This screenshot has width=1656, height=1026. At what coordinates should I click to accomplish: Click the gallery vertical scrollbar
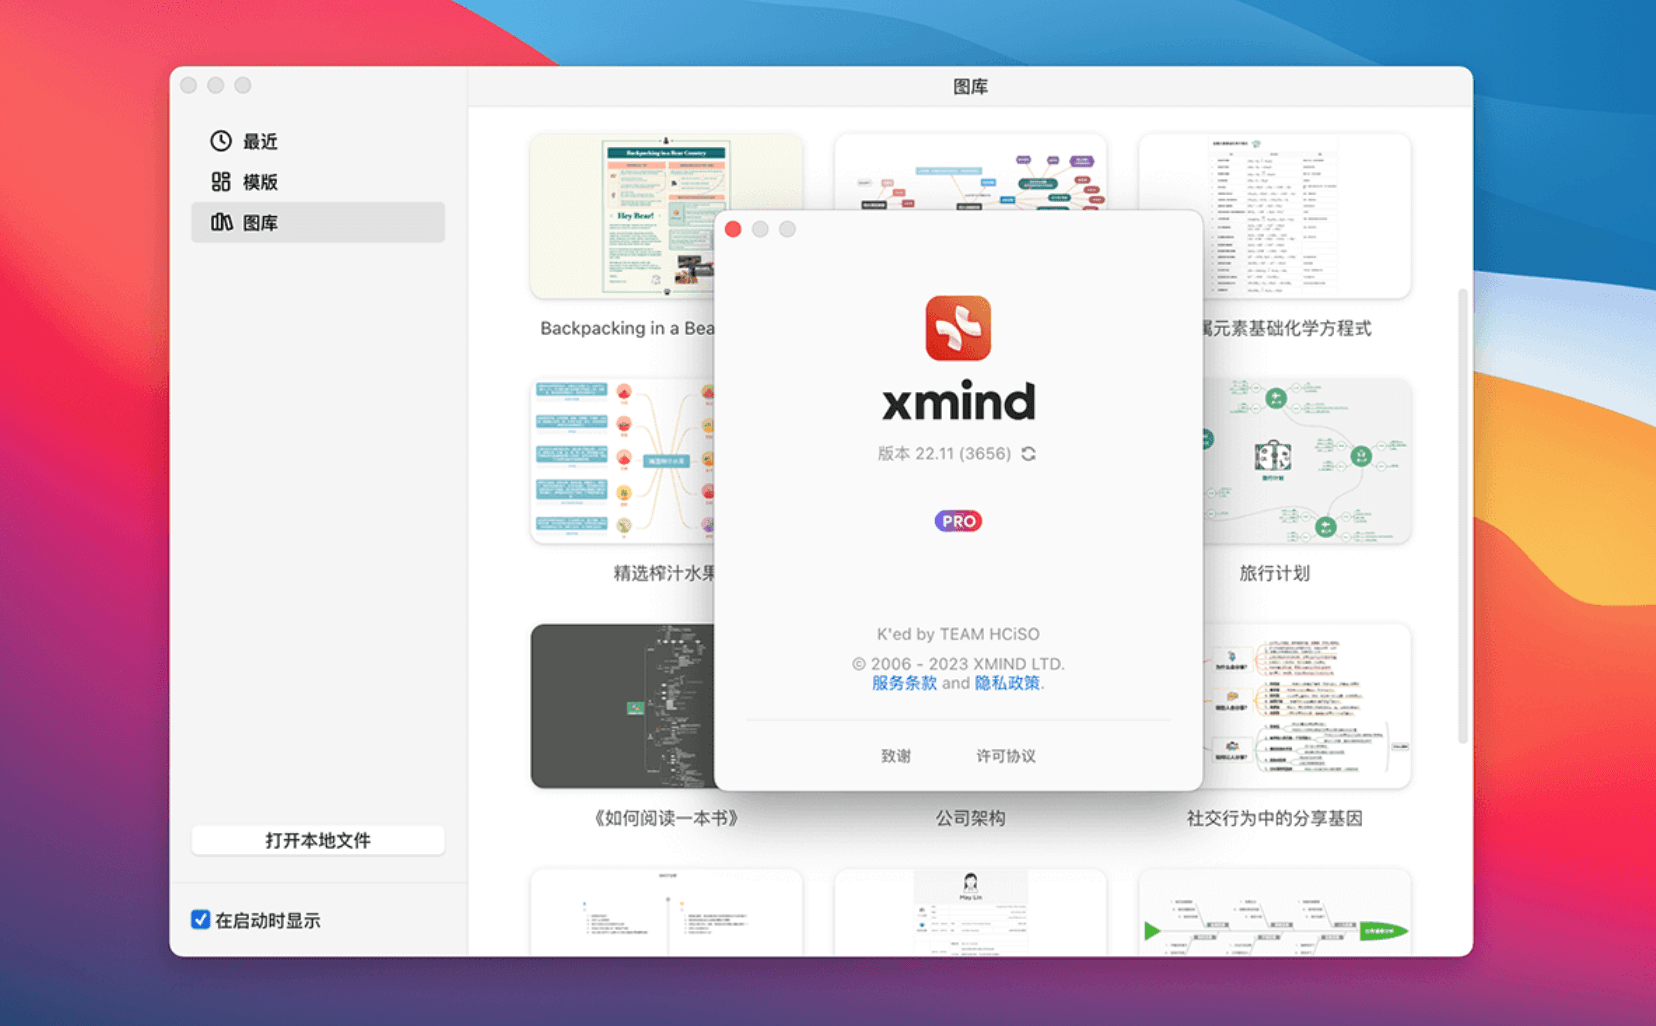pyautogui.click(x=1463, y=515)
